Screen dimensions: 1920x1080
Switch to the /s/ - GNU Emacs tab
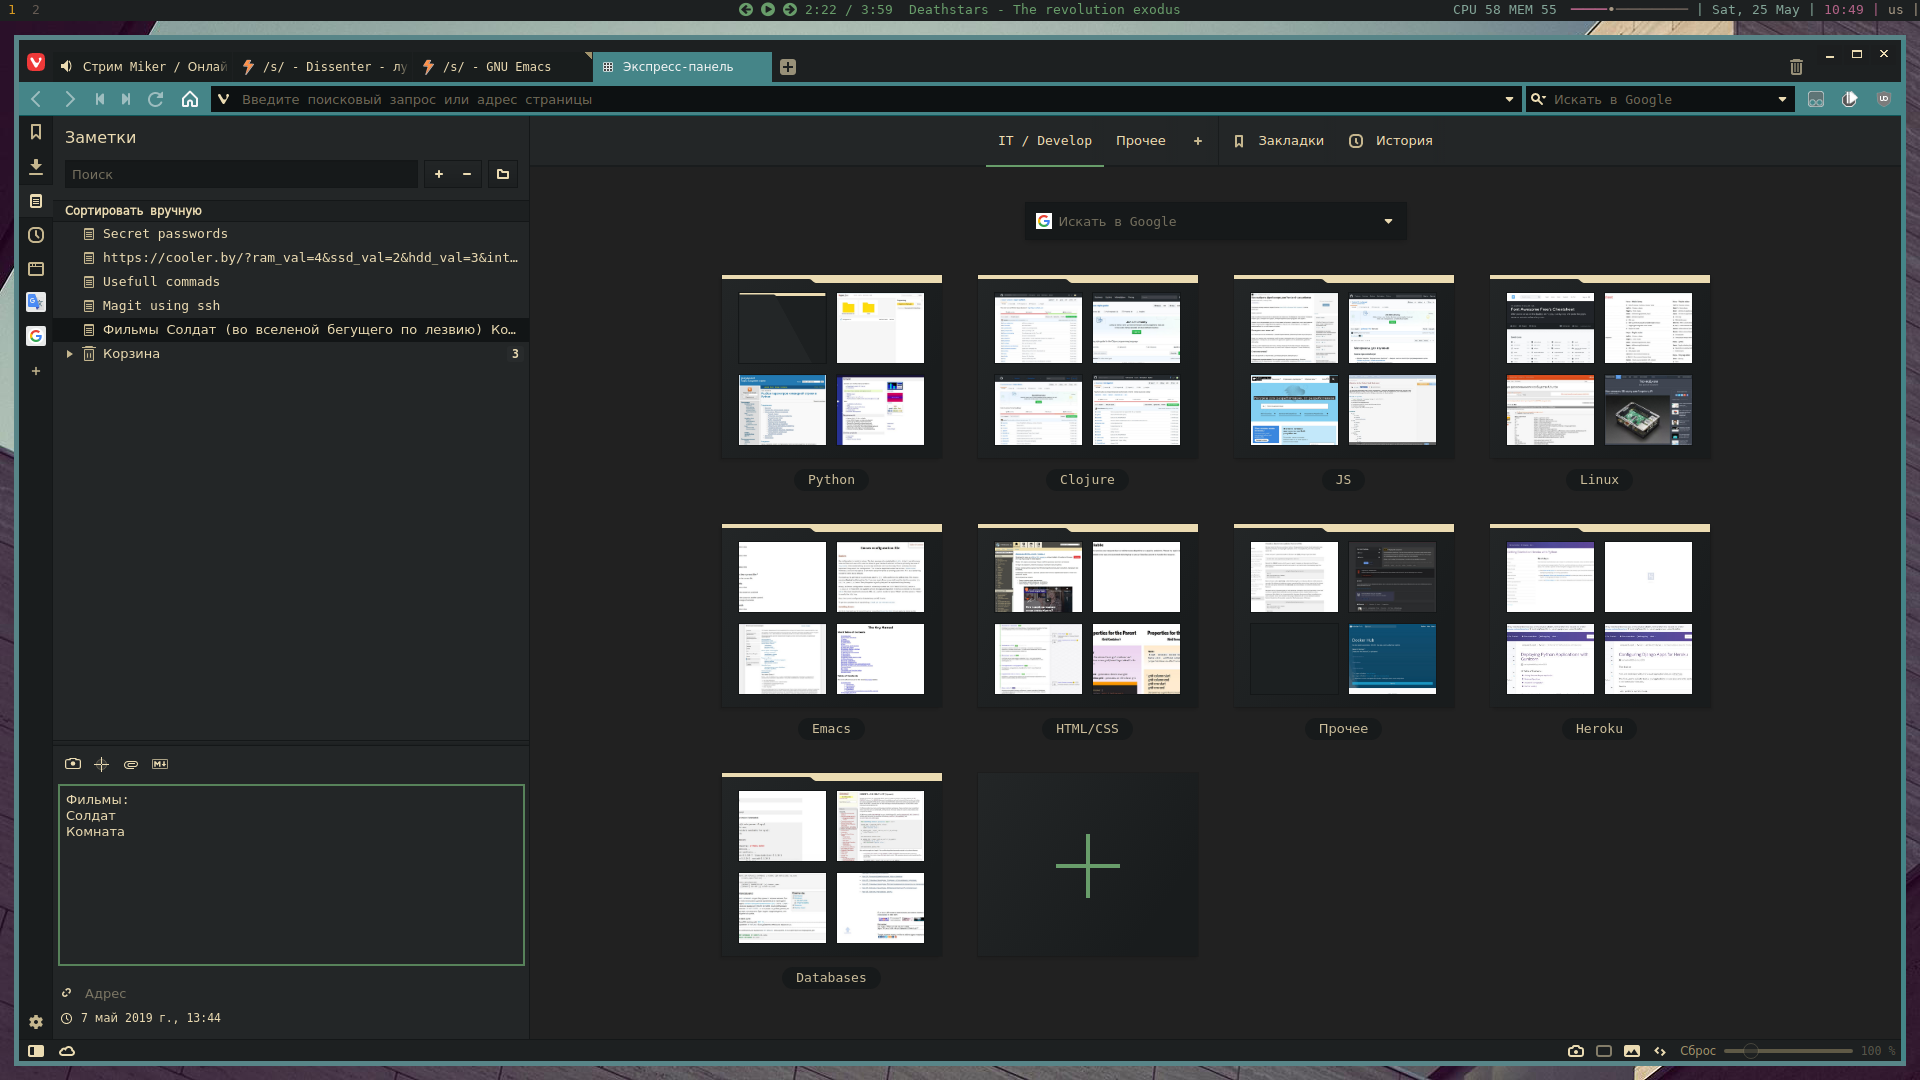(505, 67)
